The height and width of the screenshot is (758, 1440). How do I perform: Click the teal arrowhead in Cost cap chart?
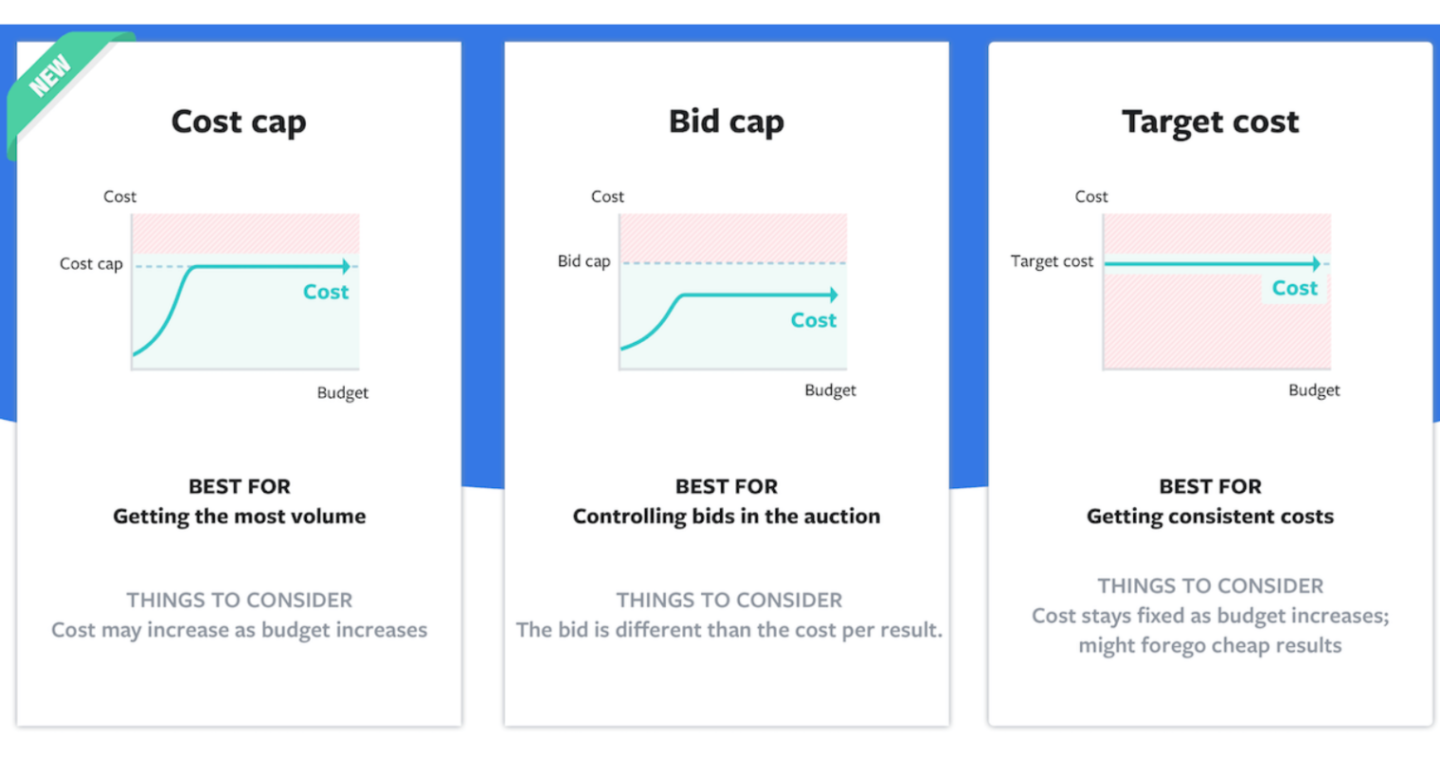(x=345, y=266)
